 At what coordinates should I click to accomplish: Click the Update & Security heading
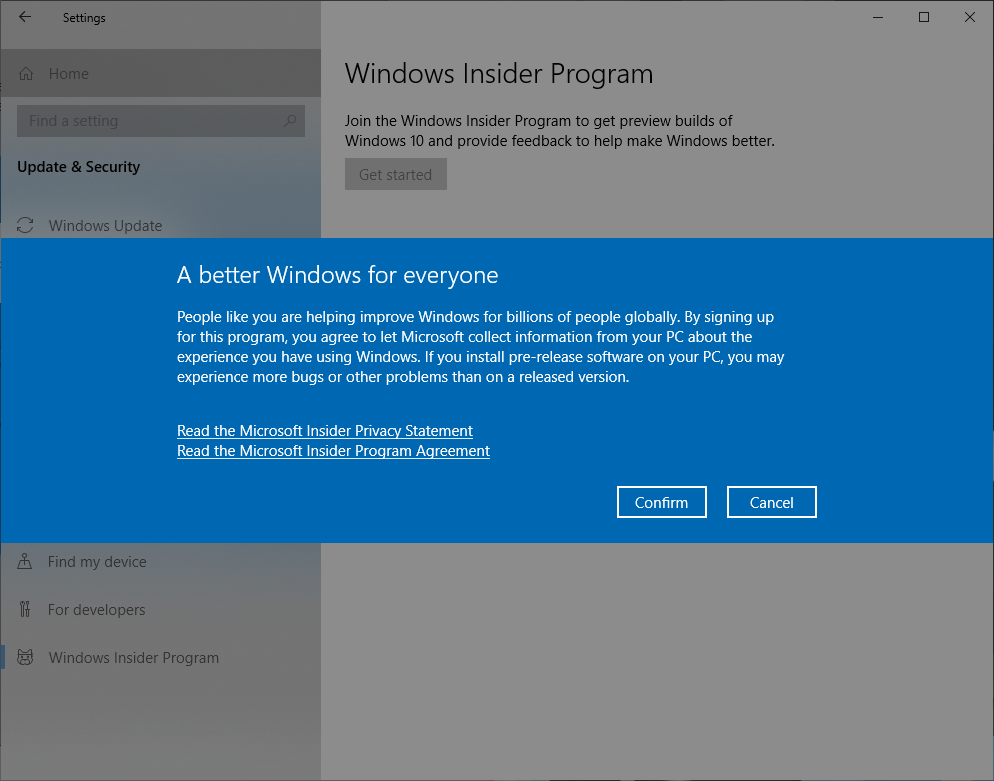78,166
